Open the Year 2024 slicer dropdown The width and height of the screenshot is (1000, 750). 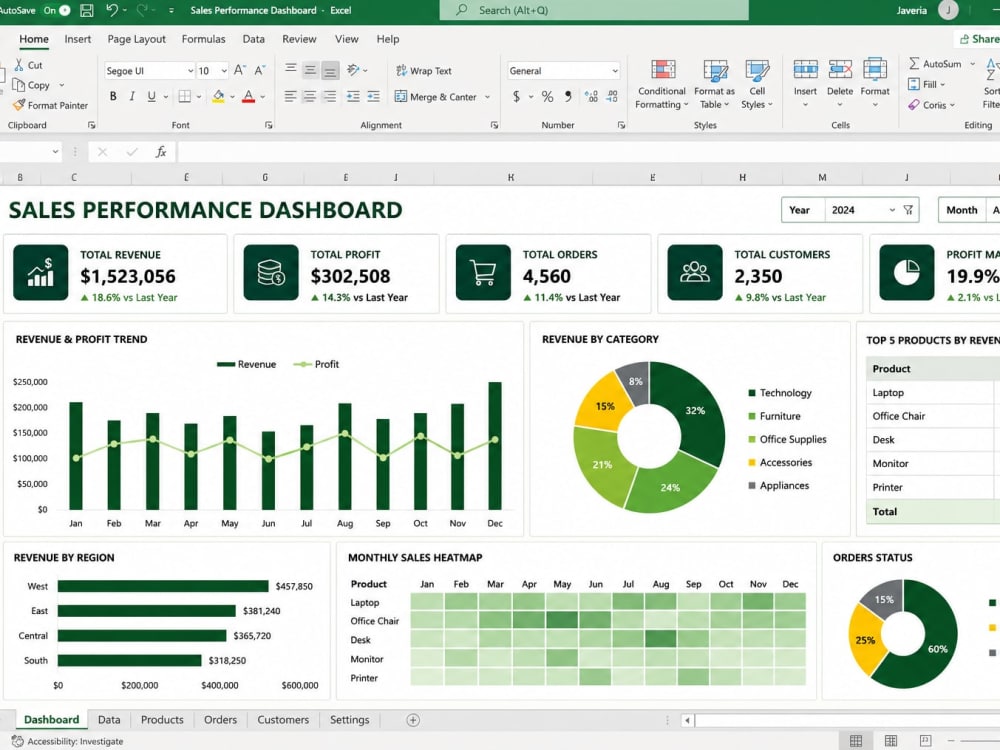click(x=892, y=210)
